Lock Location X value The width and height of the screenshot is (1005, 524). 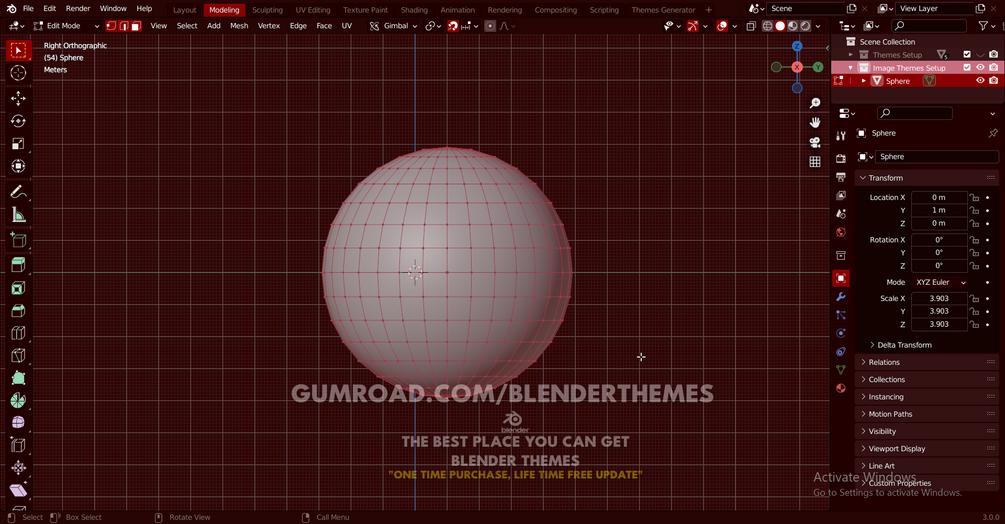[974, 197]
